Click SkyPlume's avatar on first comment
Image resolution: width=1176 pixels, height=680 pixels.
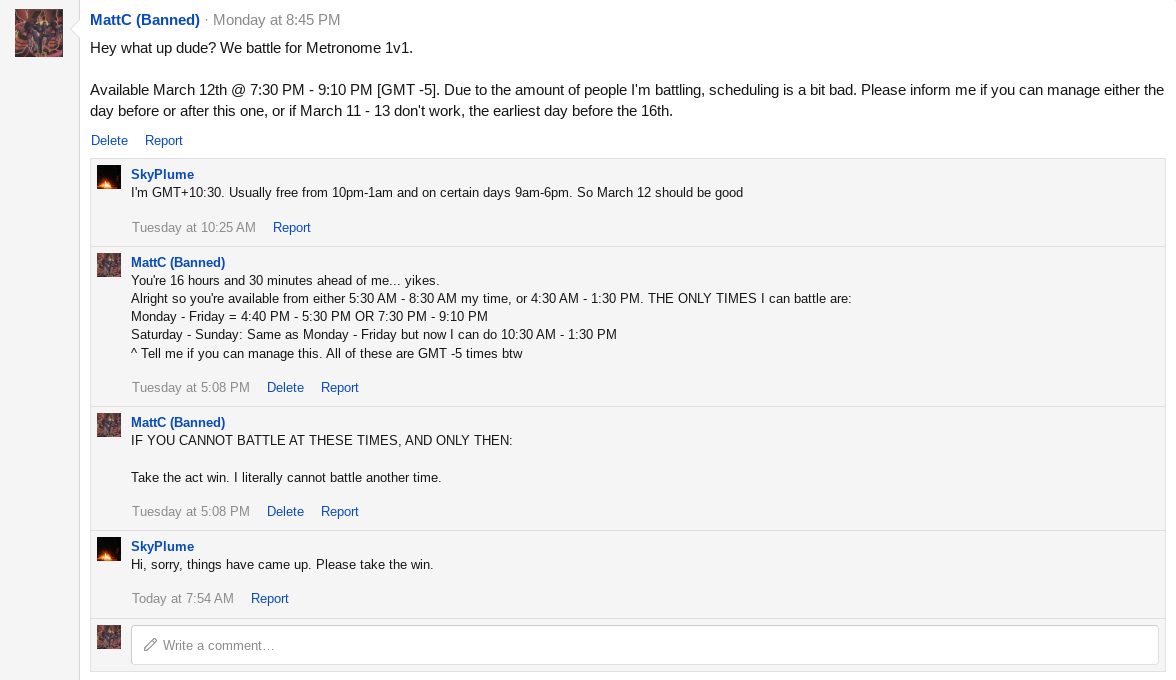pyautogui.click(x=109, y=177)
